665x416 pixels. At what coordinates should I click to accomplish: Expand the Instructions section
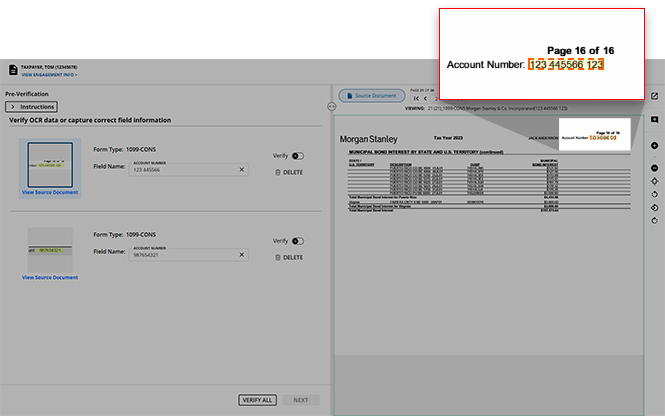point(32,107)
